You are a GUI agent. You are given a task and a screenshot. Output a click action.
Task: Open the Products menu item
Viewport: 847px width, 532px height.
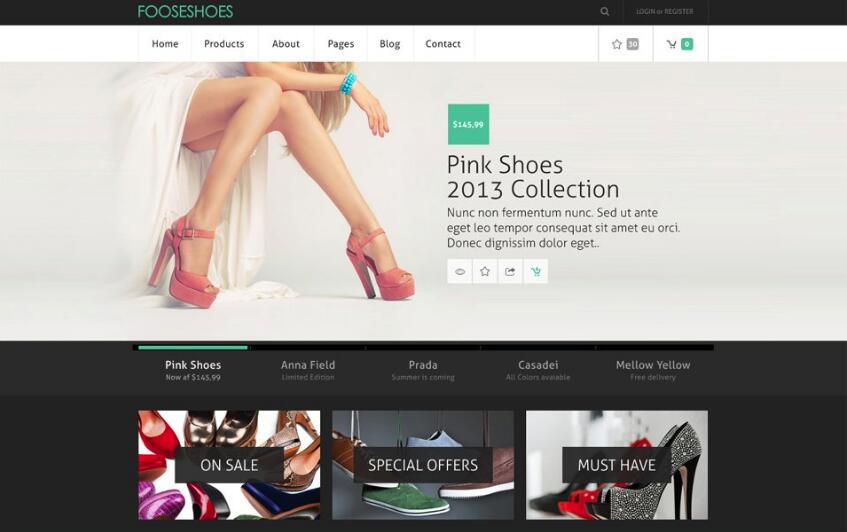point(224,44)
